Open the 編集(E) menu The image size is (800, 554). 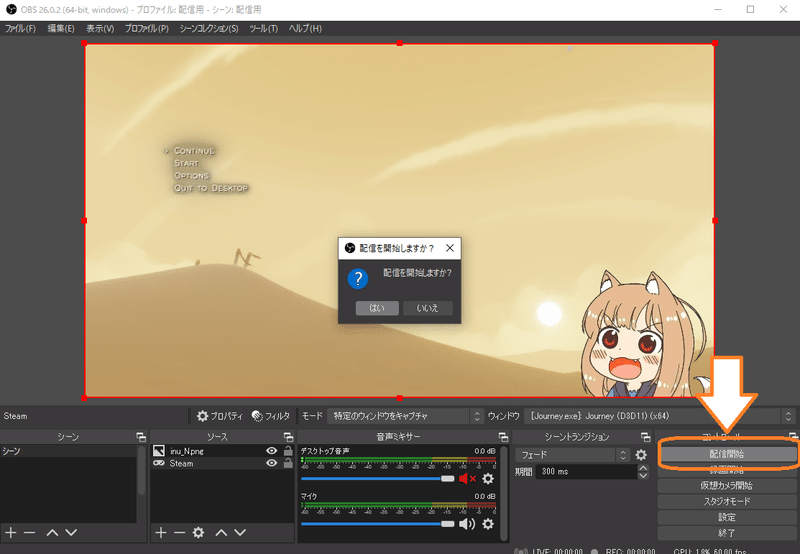(x=61, y=29)
